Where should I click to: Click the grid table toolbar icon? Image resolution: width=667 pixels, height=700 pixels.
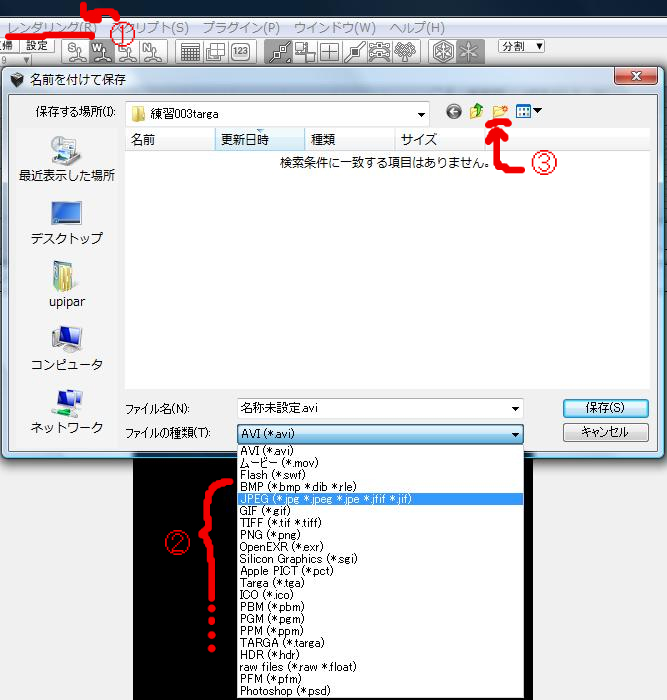click(190, 52)
